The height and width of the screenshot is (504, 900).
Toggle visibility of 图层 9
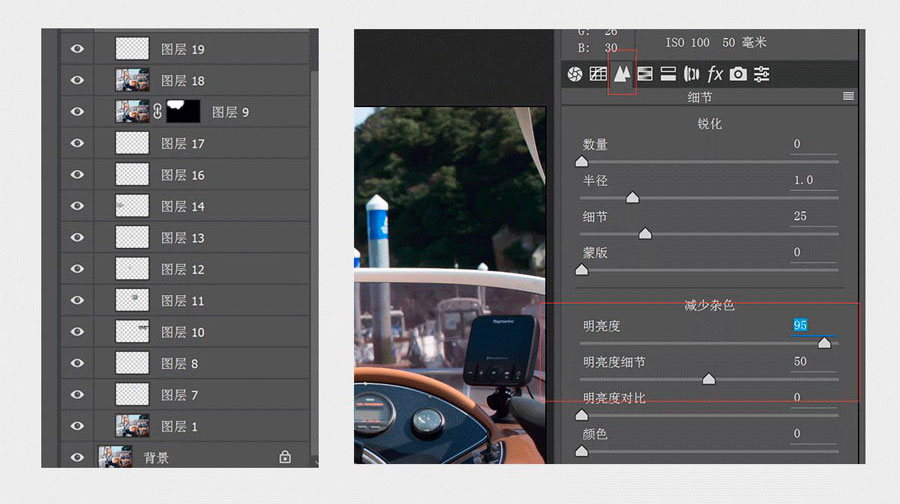[x=77, y=112]
